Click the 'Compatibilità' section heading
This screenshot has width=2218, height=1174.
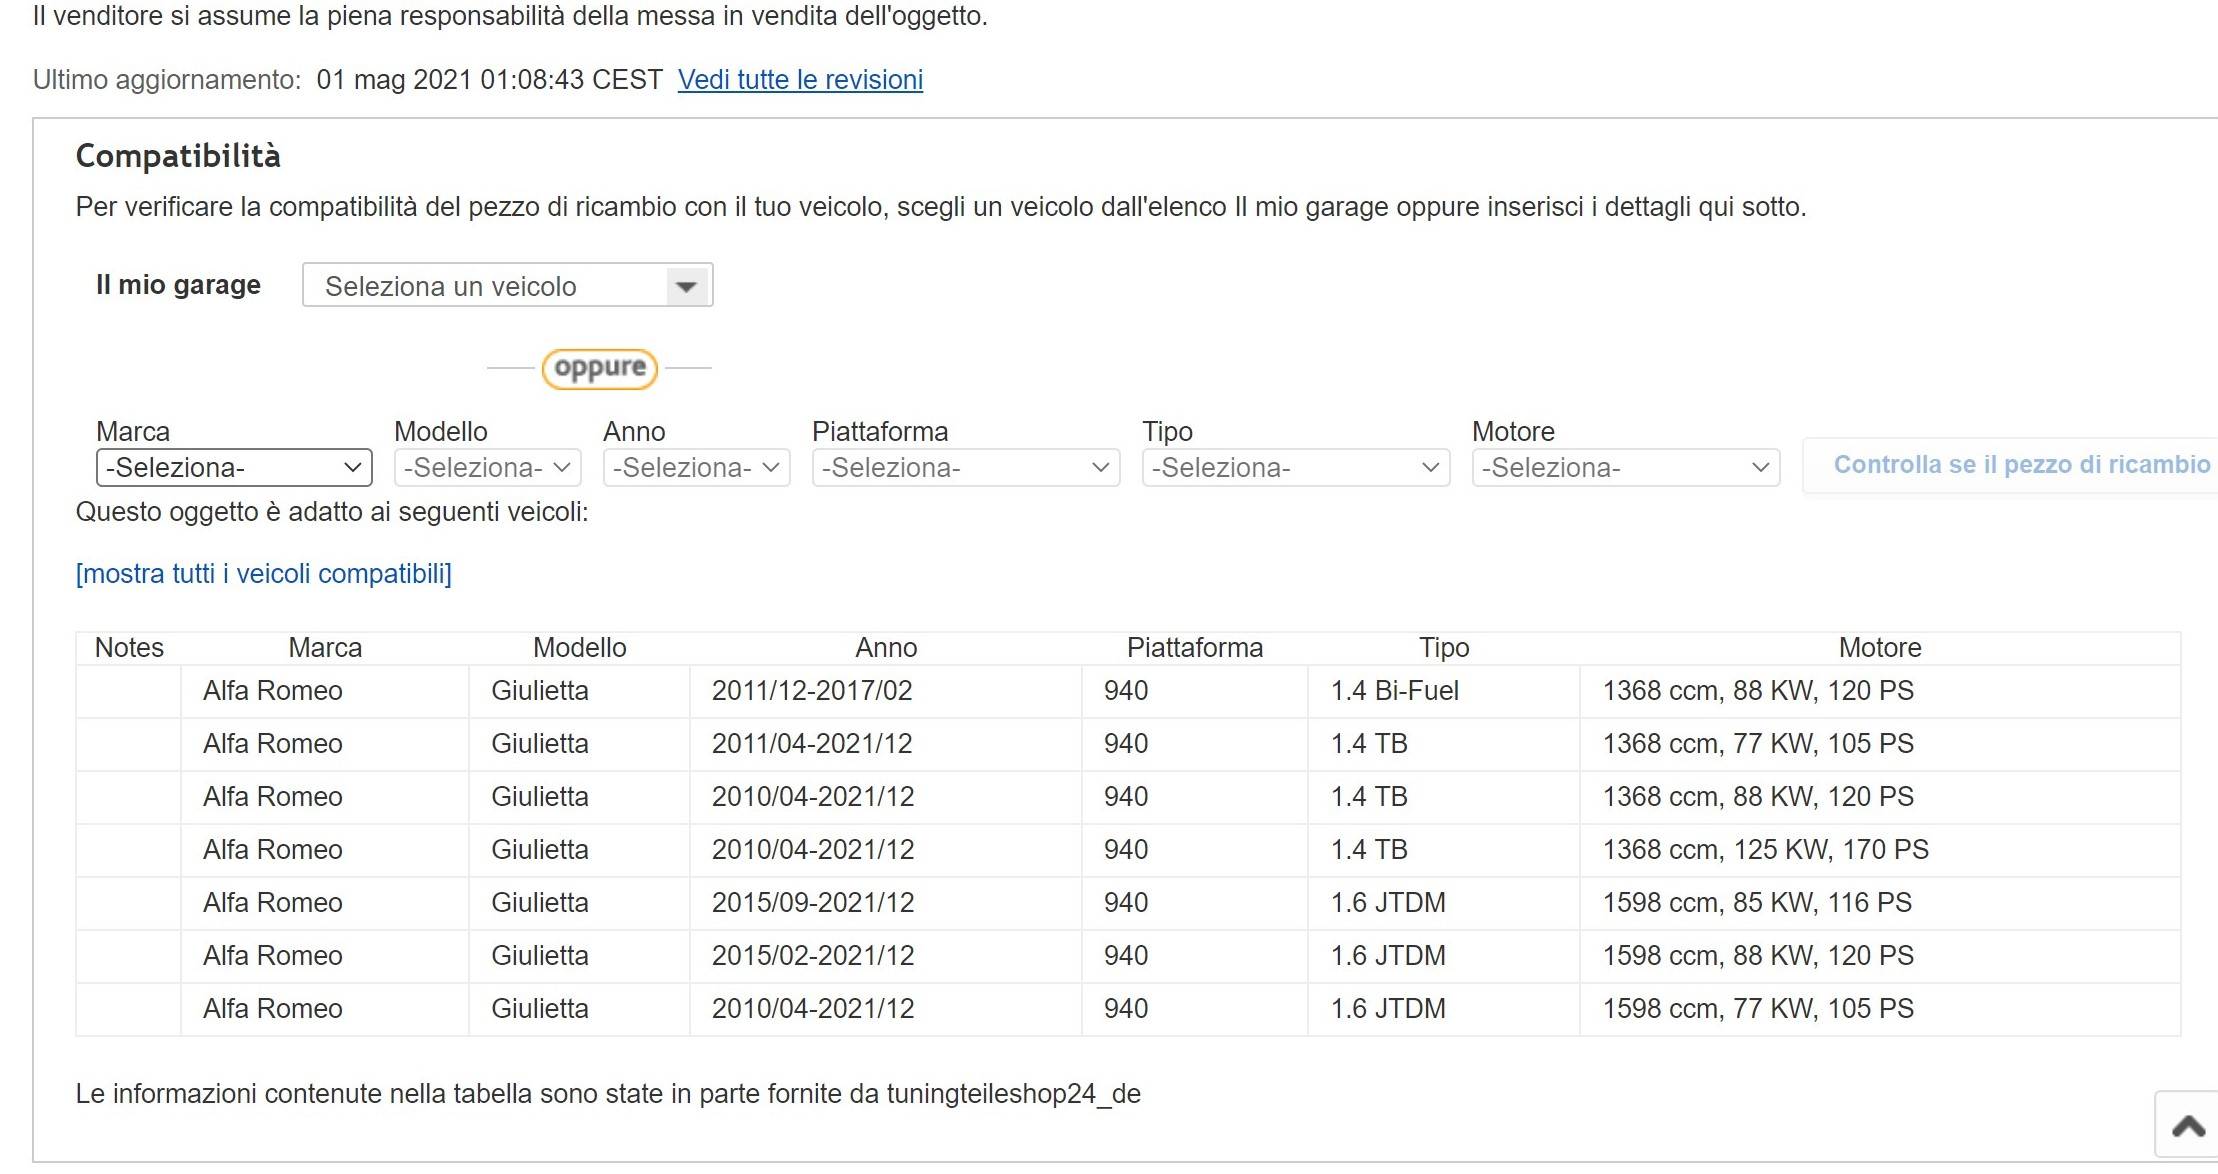click(178, 156)
